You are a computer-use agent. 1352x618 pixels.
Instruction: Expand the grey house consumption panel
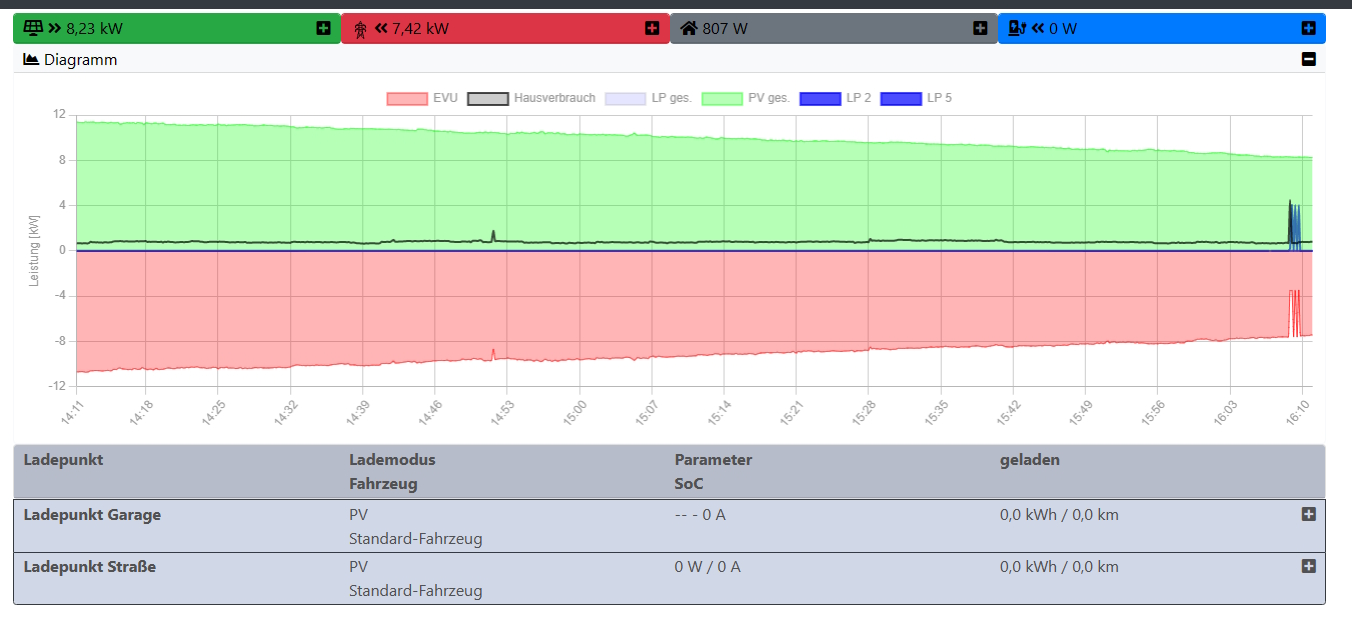980,28
